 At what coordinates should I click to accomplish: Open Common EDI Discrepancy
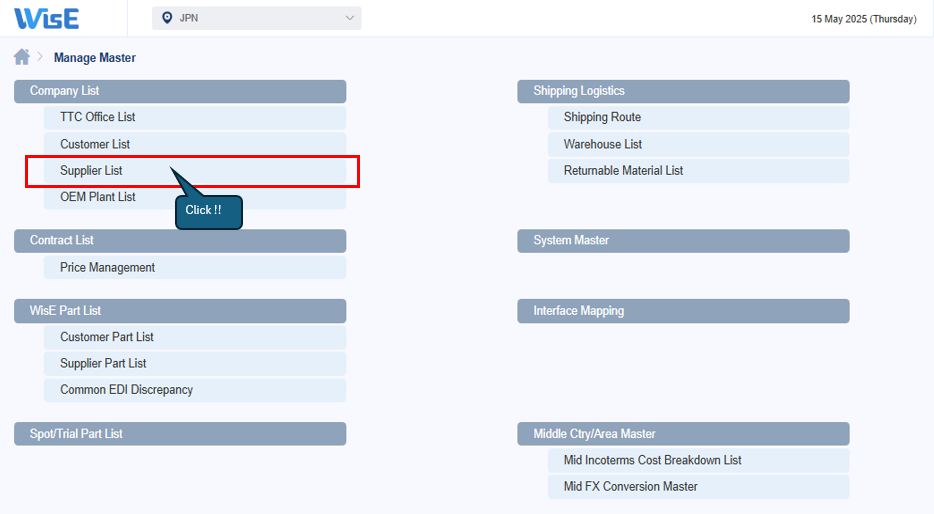tap(126, 390)
